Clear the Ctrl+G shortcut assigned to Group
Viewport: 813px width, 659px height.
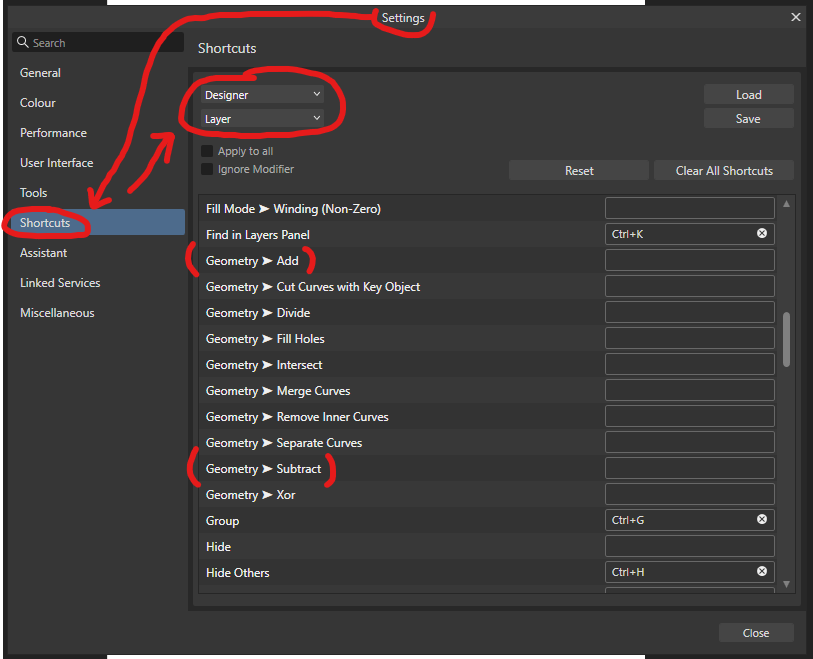[761, 519]
